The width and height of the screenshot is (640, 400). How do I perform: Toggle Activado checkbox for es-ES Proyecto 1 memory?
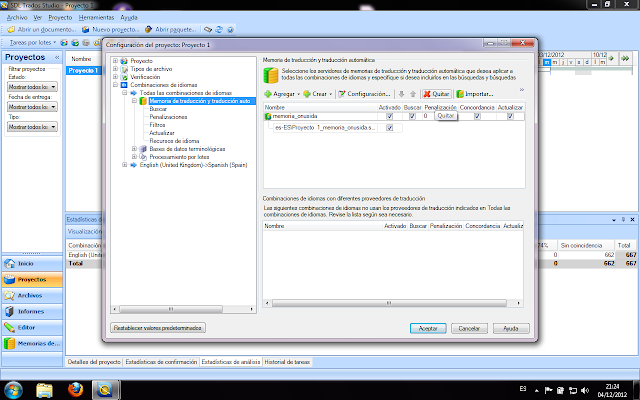(389, 128)
